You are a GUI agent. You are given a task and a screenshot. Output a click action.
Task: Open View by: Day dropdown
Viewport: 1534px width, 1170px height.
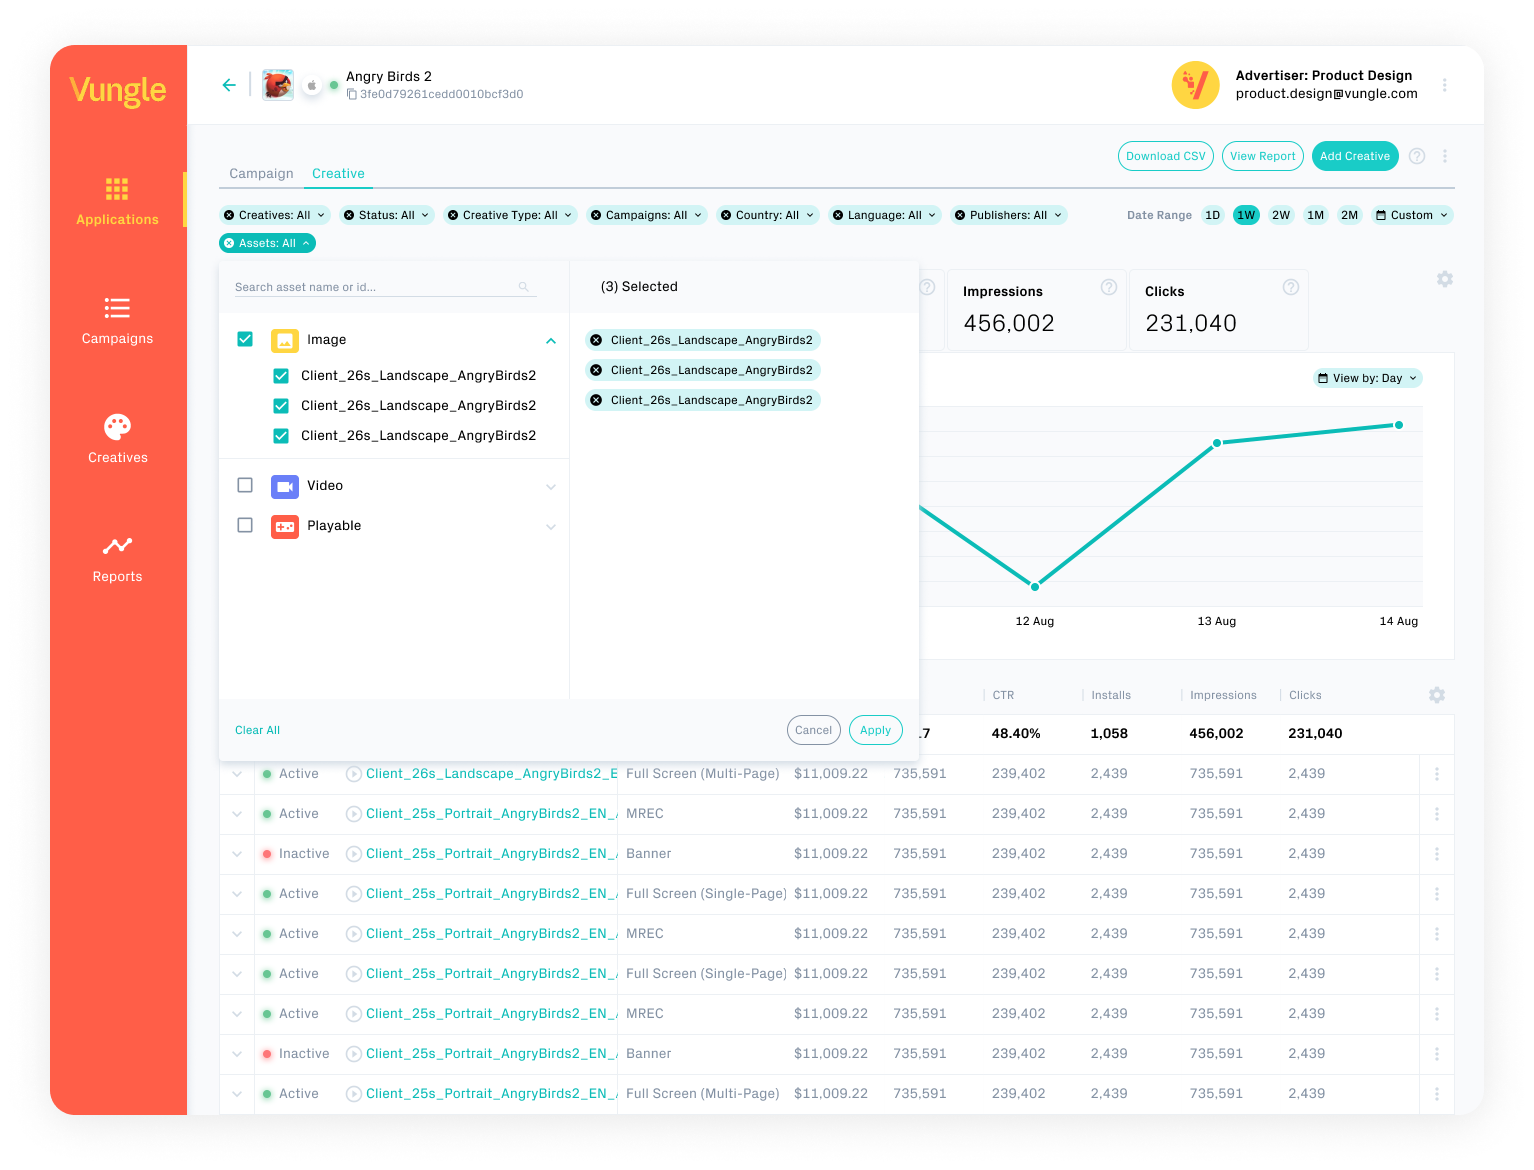[1367, 378]
